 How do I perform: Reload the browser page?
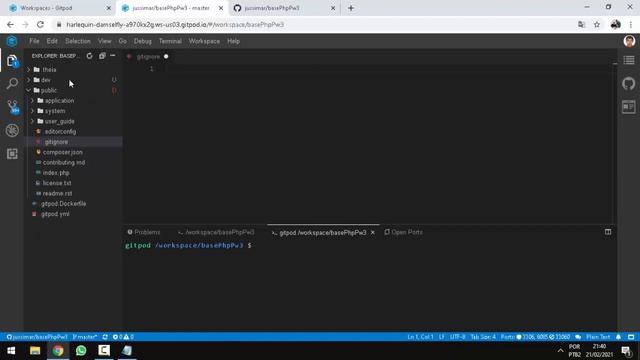coord(40,24)
